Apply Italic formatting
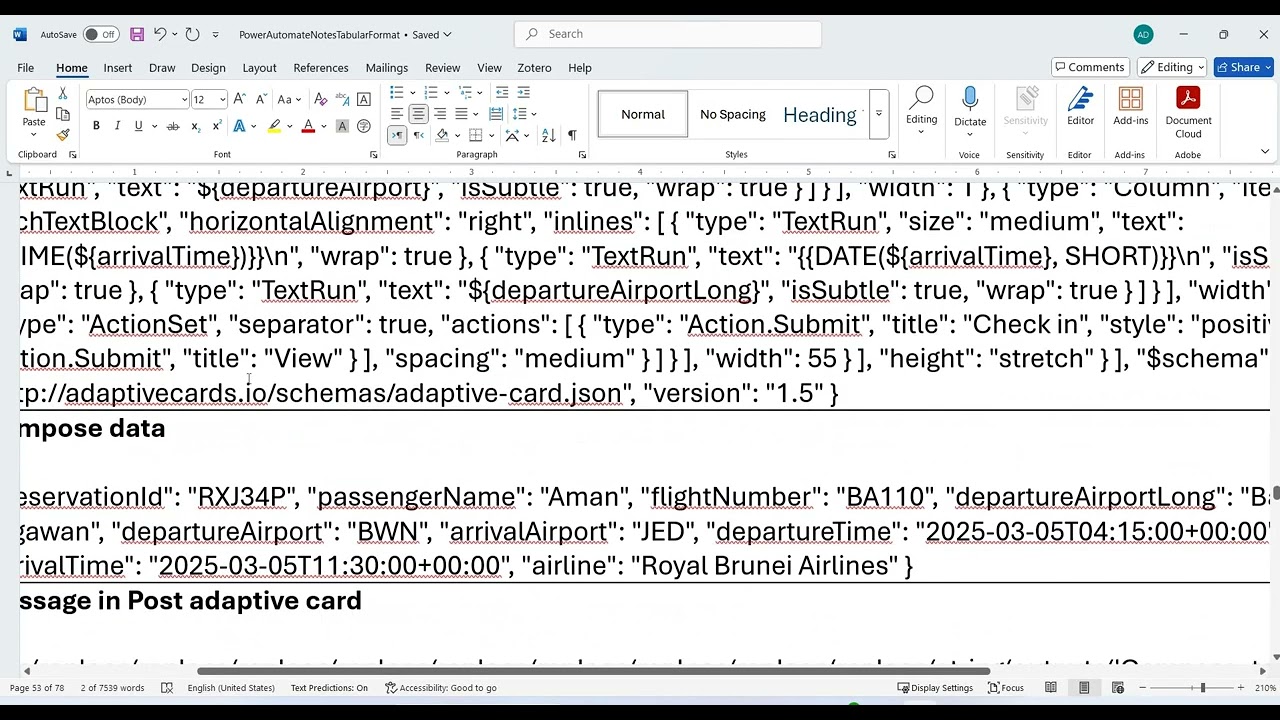The height and width of the screenshot is (720, 1280). [x=117, y=126]
